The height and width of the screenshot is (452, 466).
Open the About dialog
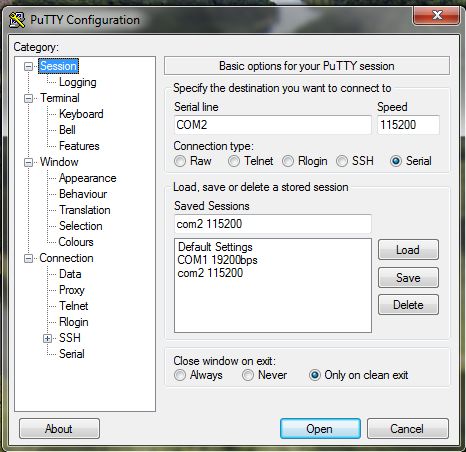click(59, 429)
